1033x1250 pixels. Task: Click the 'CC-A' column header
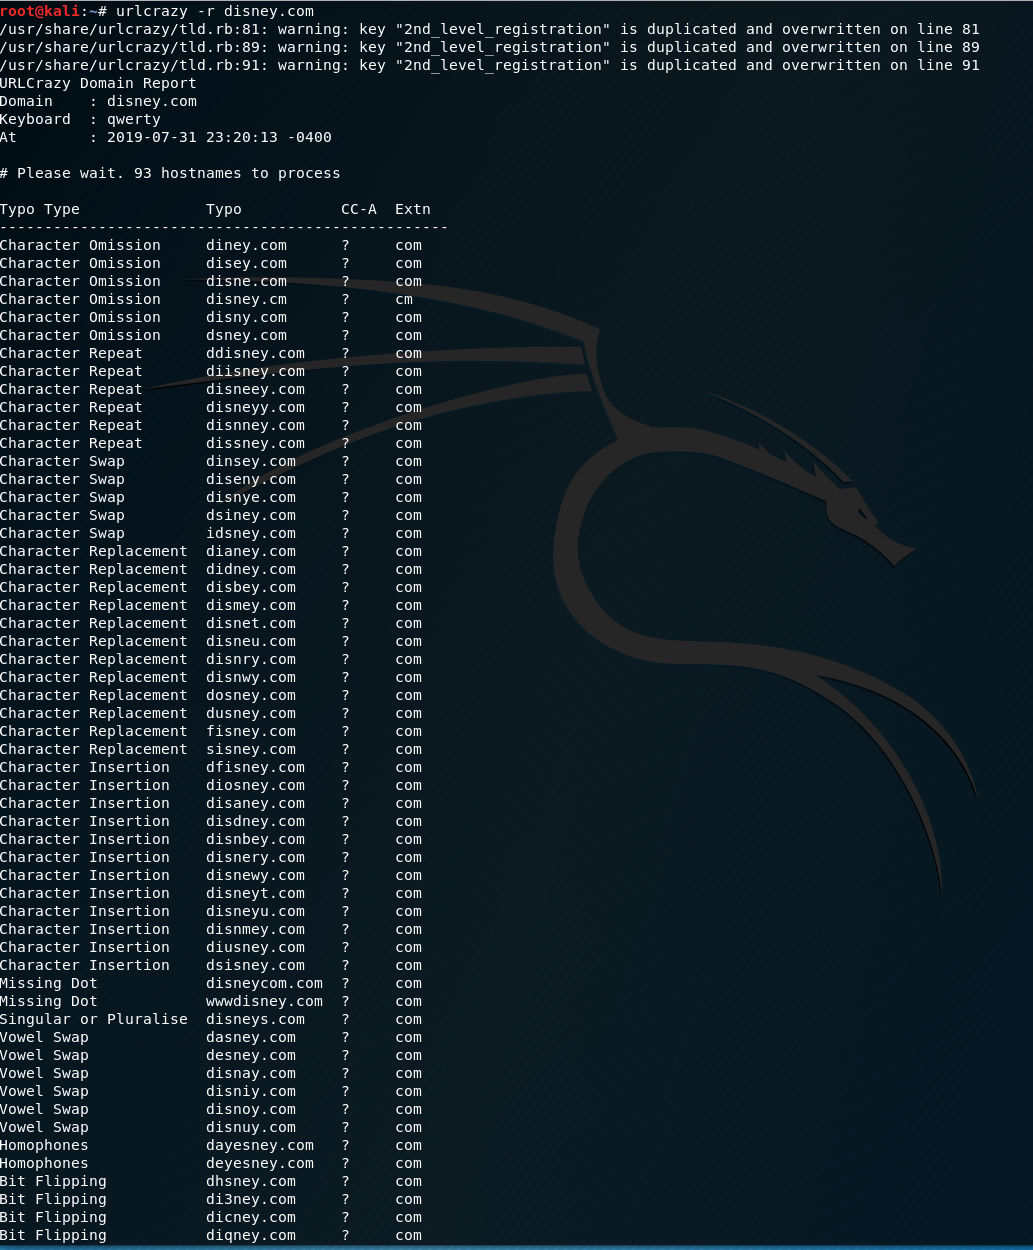(358, 209)
